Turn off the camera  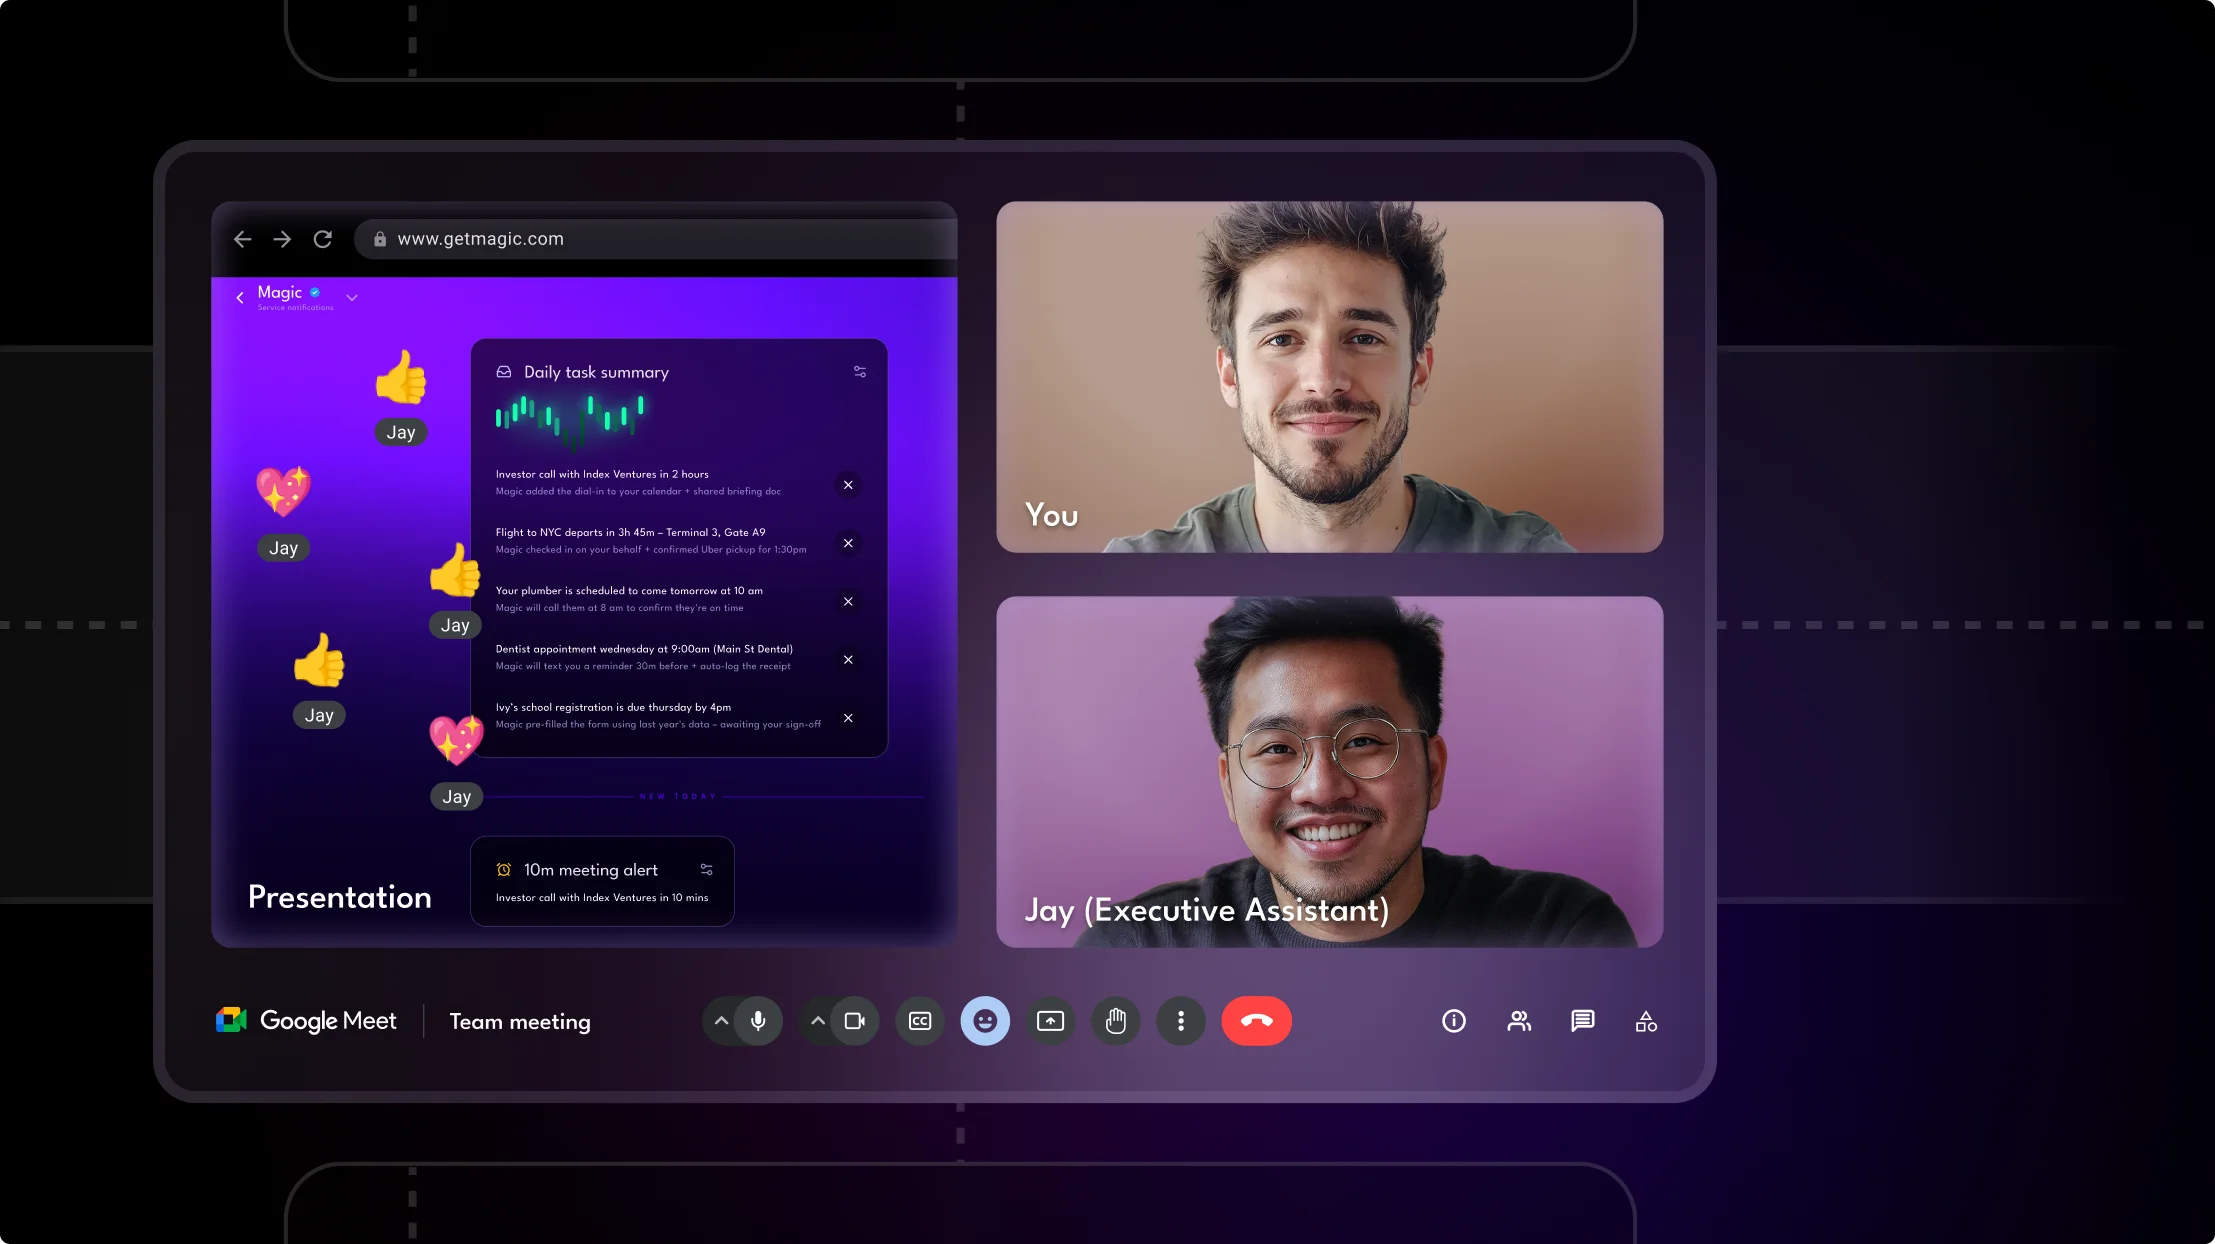point(855,1021)
